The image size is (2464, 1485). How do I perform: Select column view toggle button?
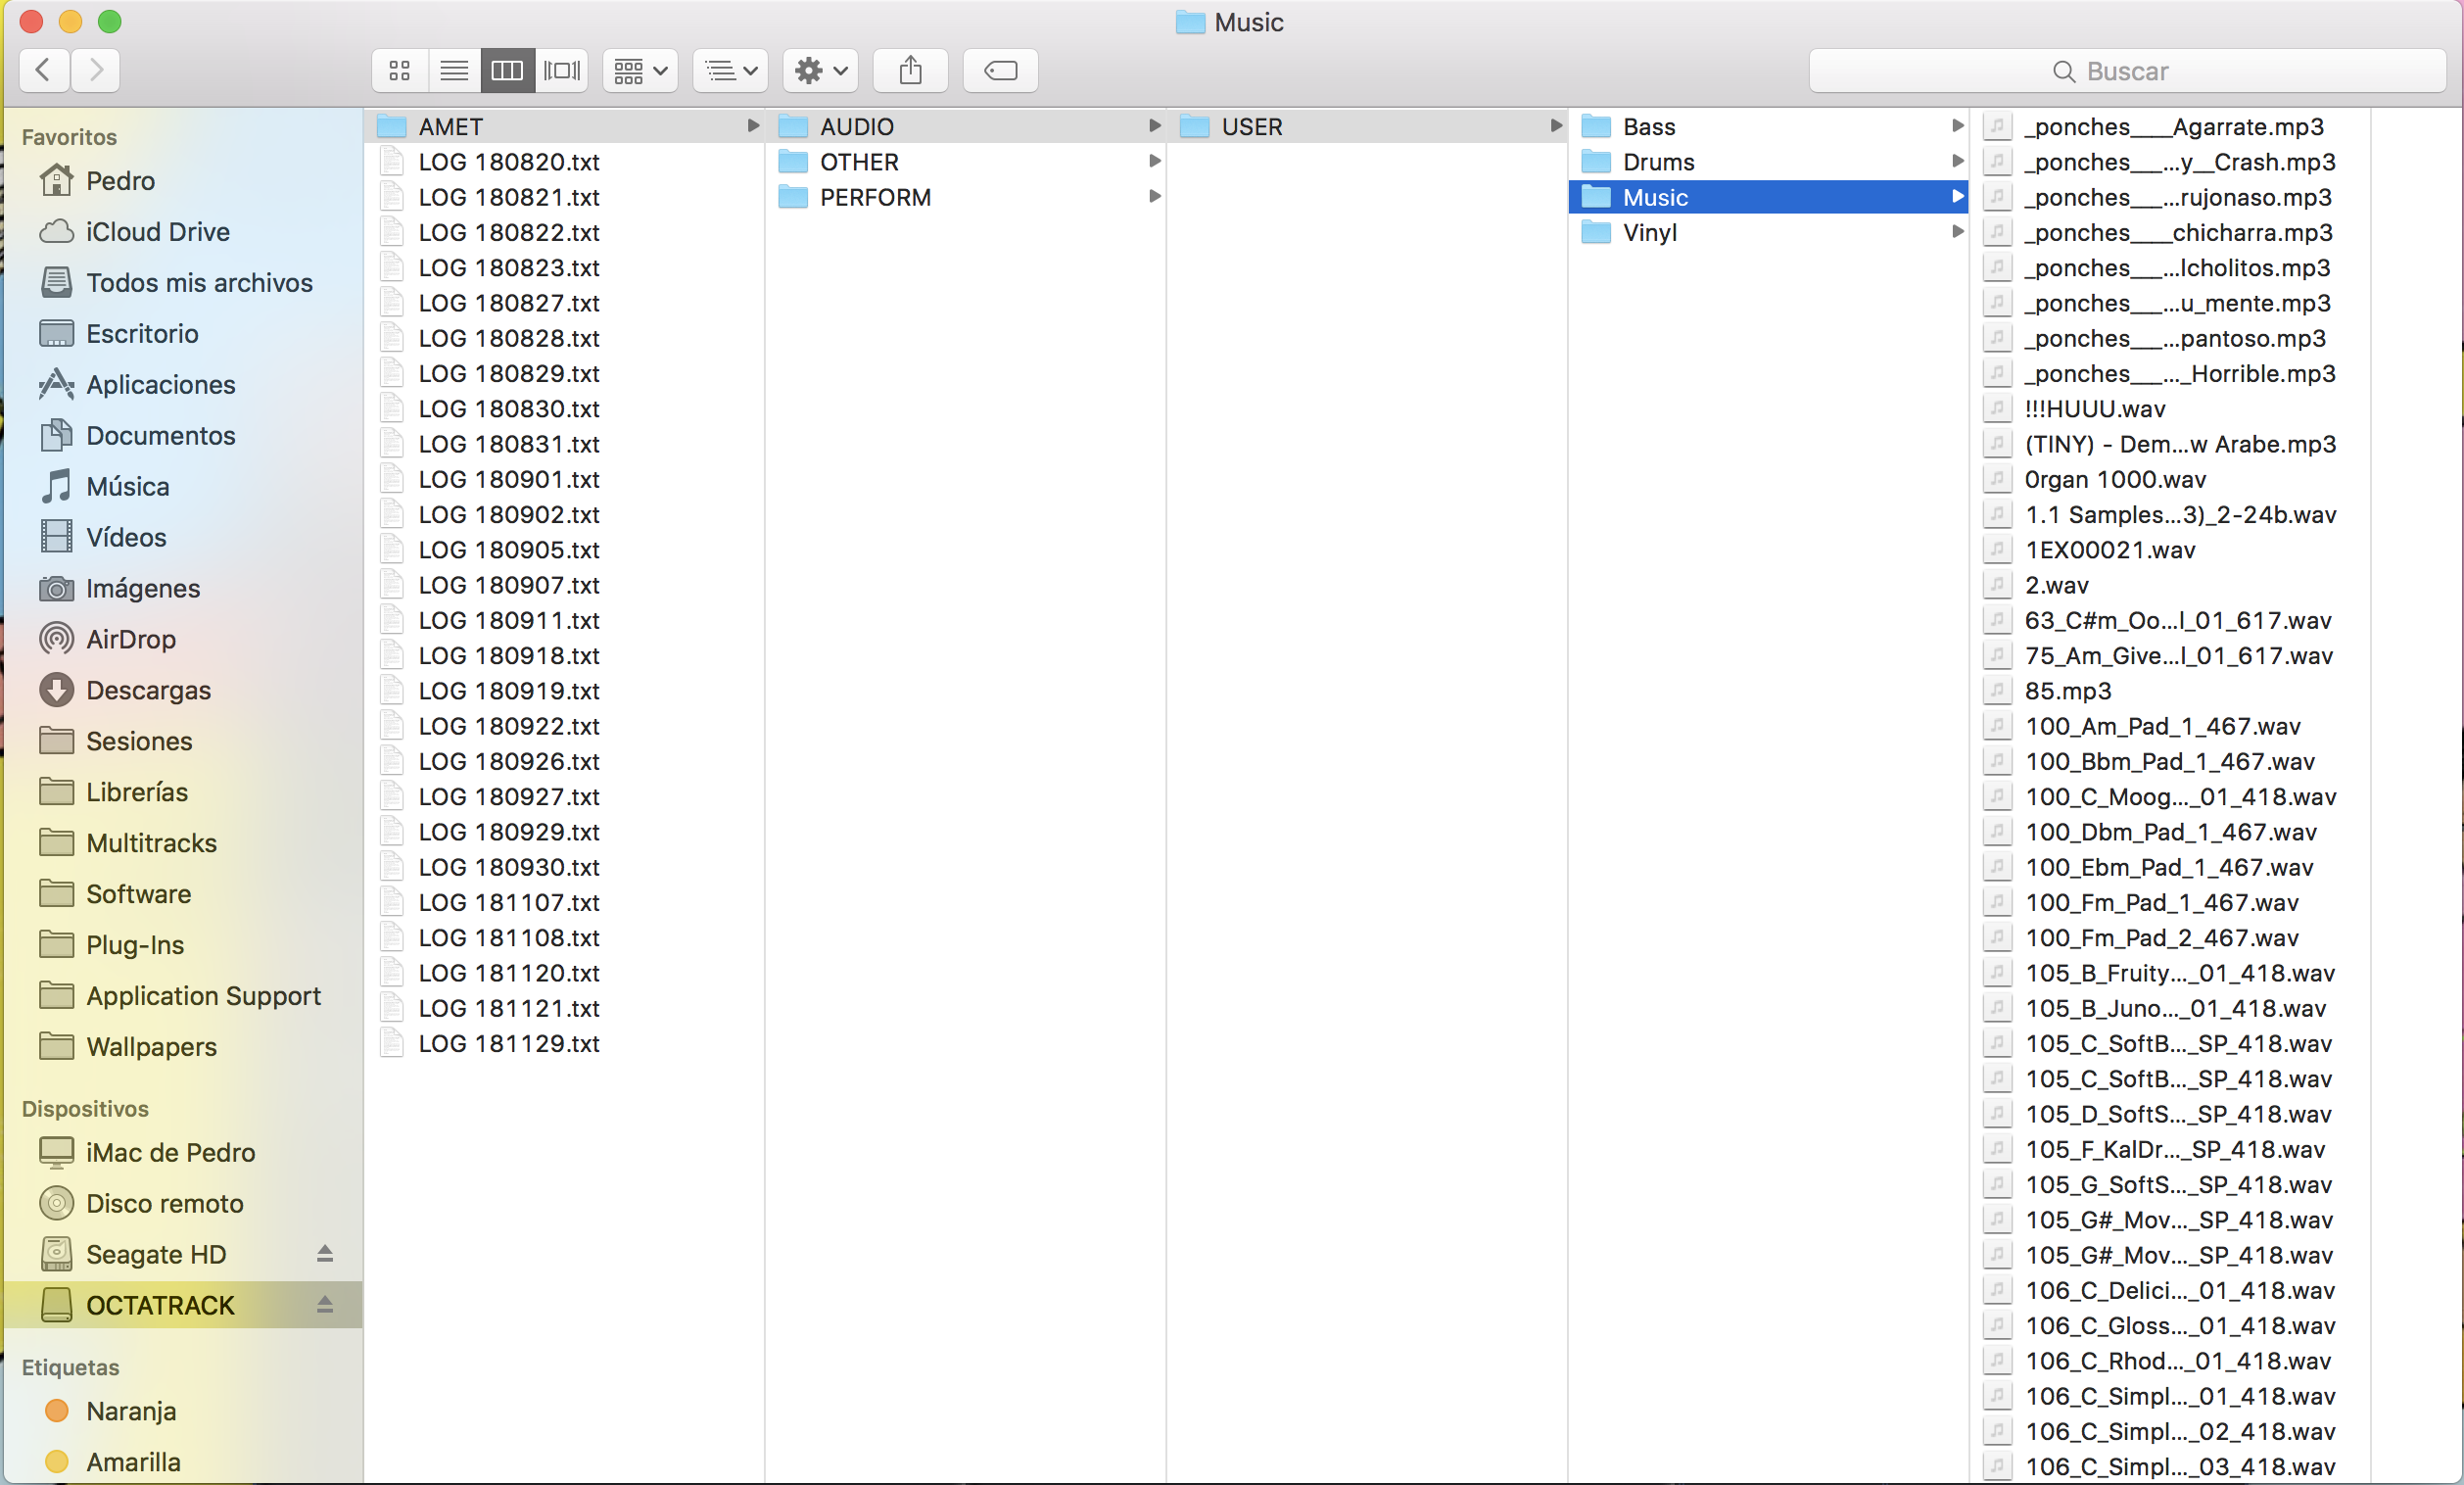coord(507,70)
